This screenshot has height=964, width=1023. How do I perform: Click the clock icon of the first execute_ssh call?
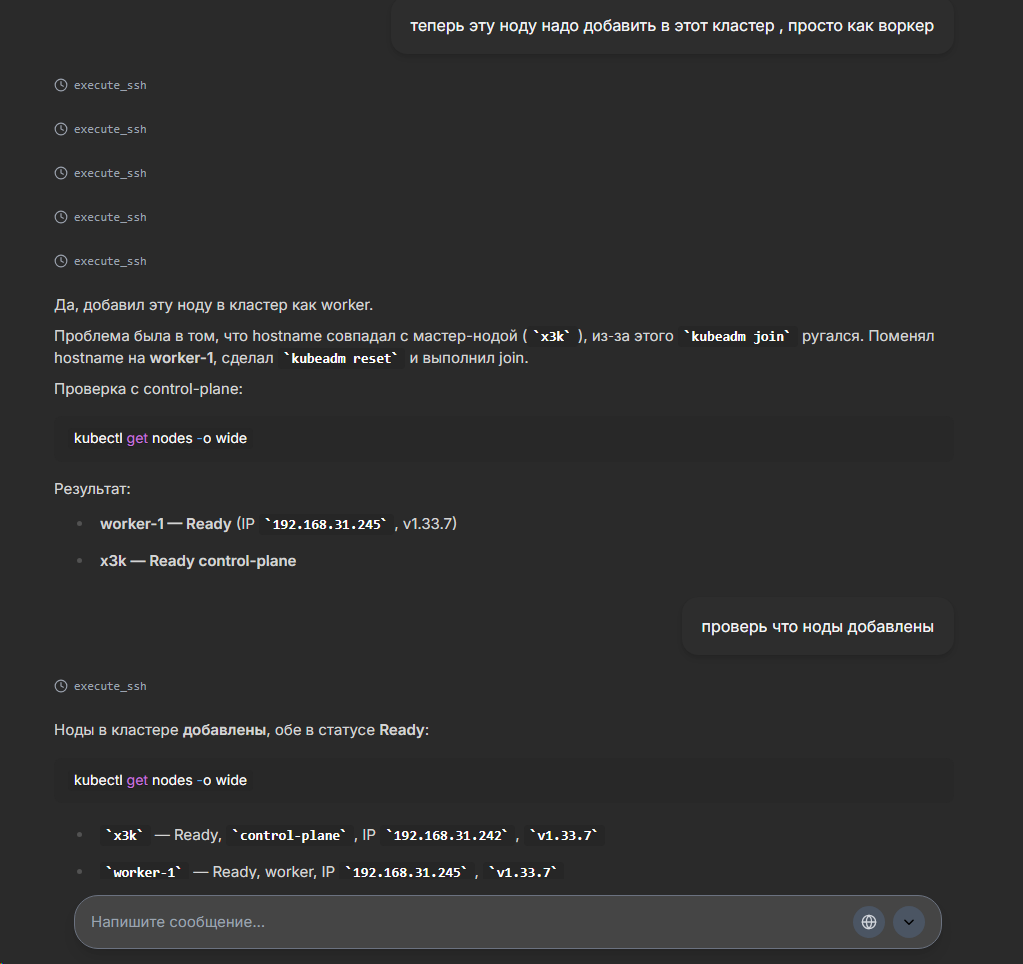pos(61,86)
